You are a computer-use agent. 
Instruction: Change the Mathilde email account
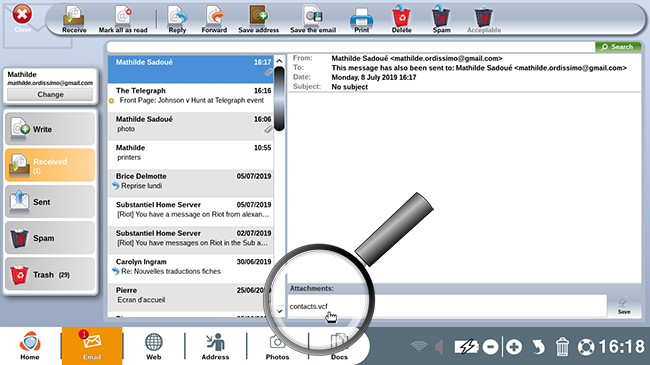click(50, 94)
